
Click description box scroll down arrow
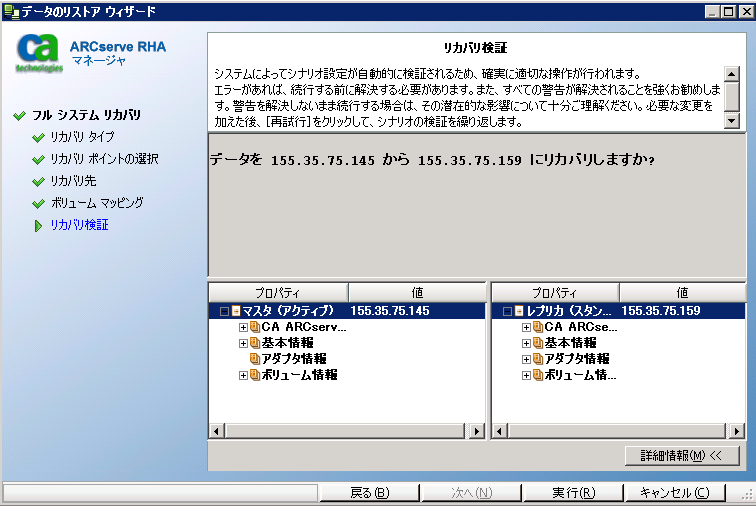coord(731,121)
